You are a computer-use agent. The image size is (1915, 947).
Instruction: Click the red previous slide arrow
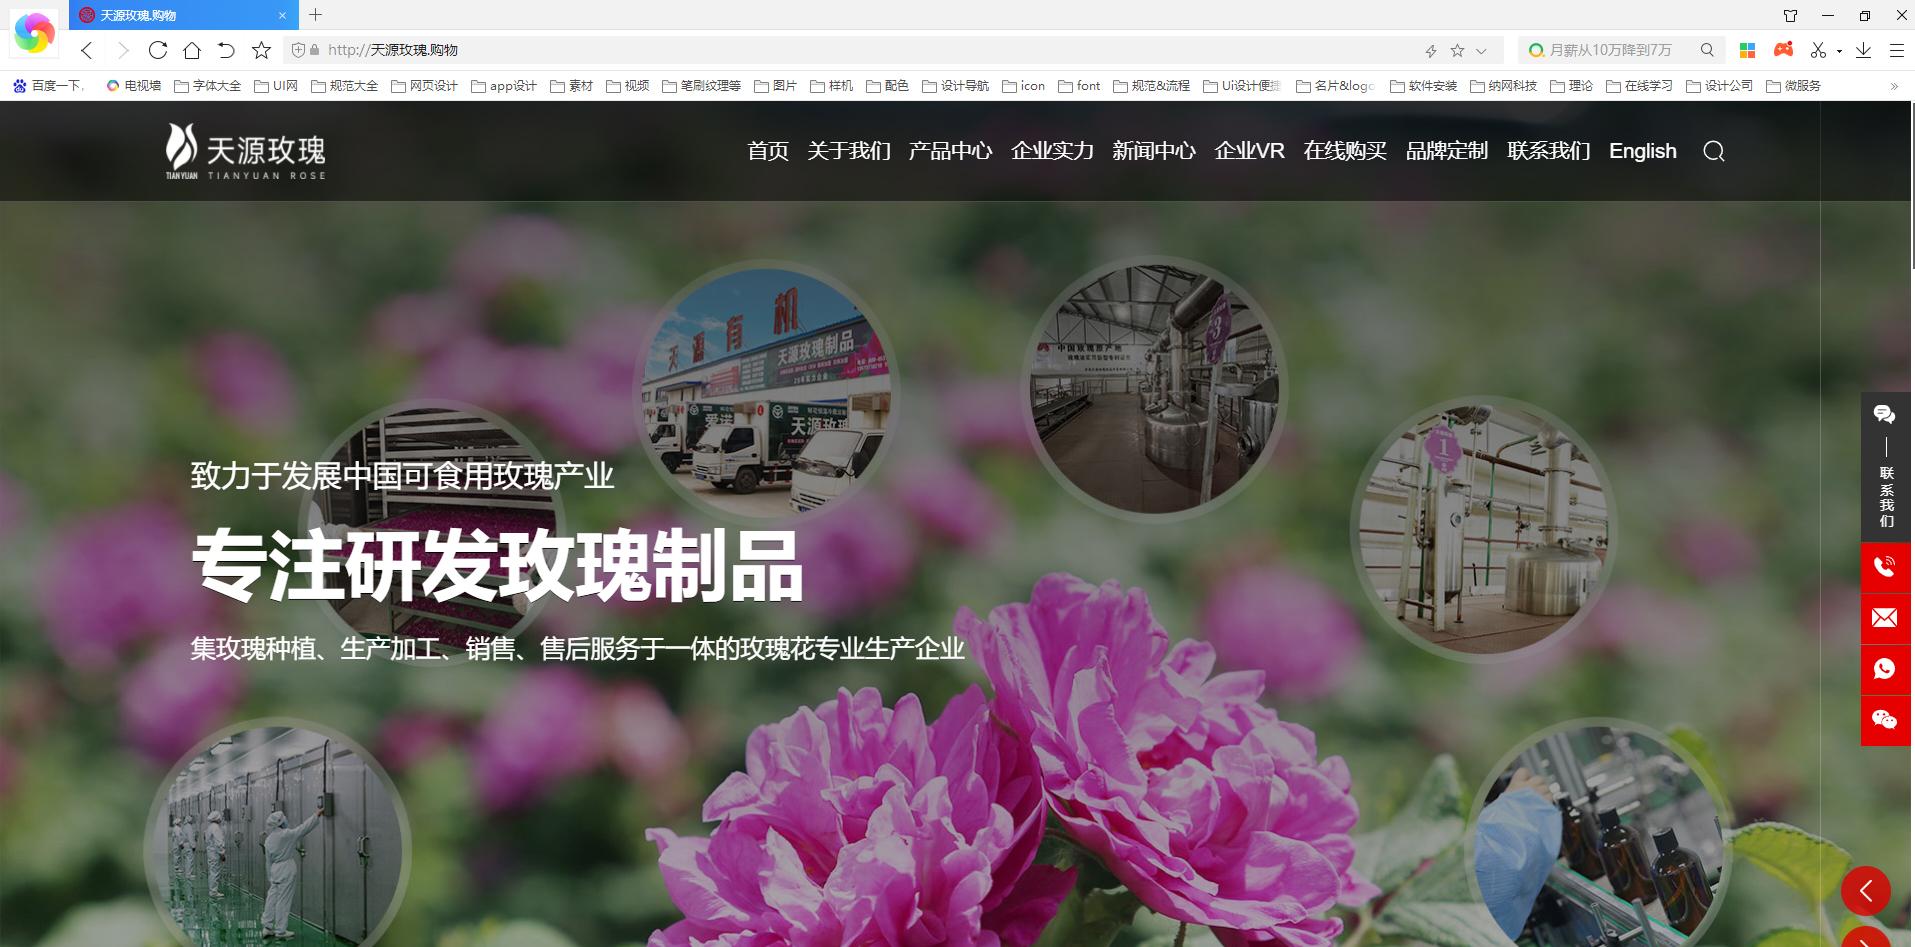click(x=1866, y=891)
